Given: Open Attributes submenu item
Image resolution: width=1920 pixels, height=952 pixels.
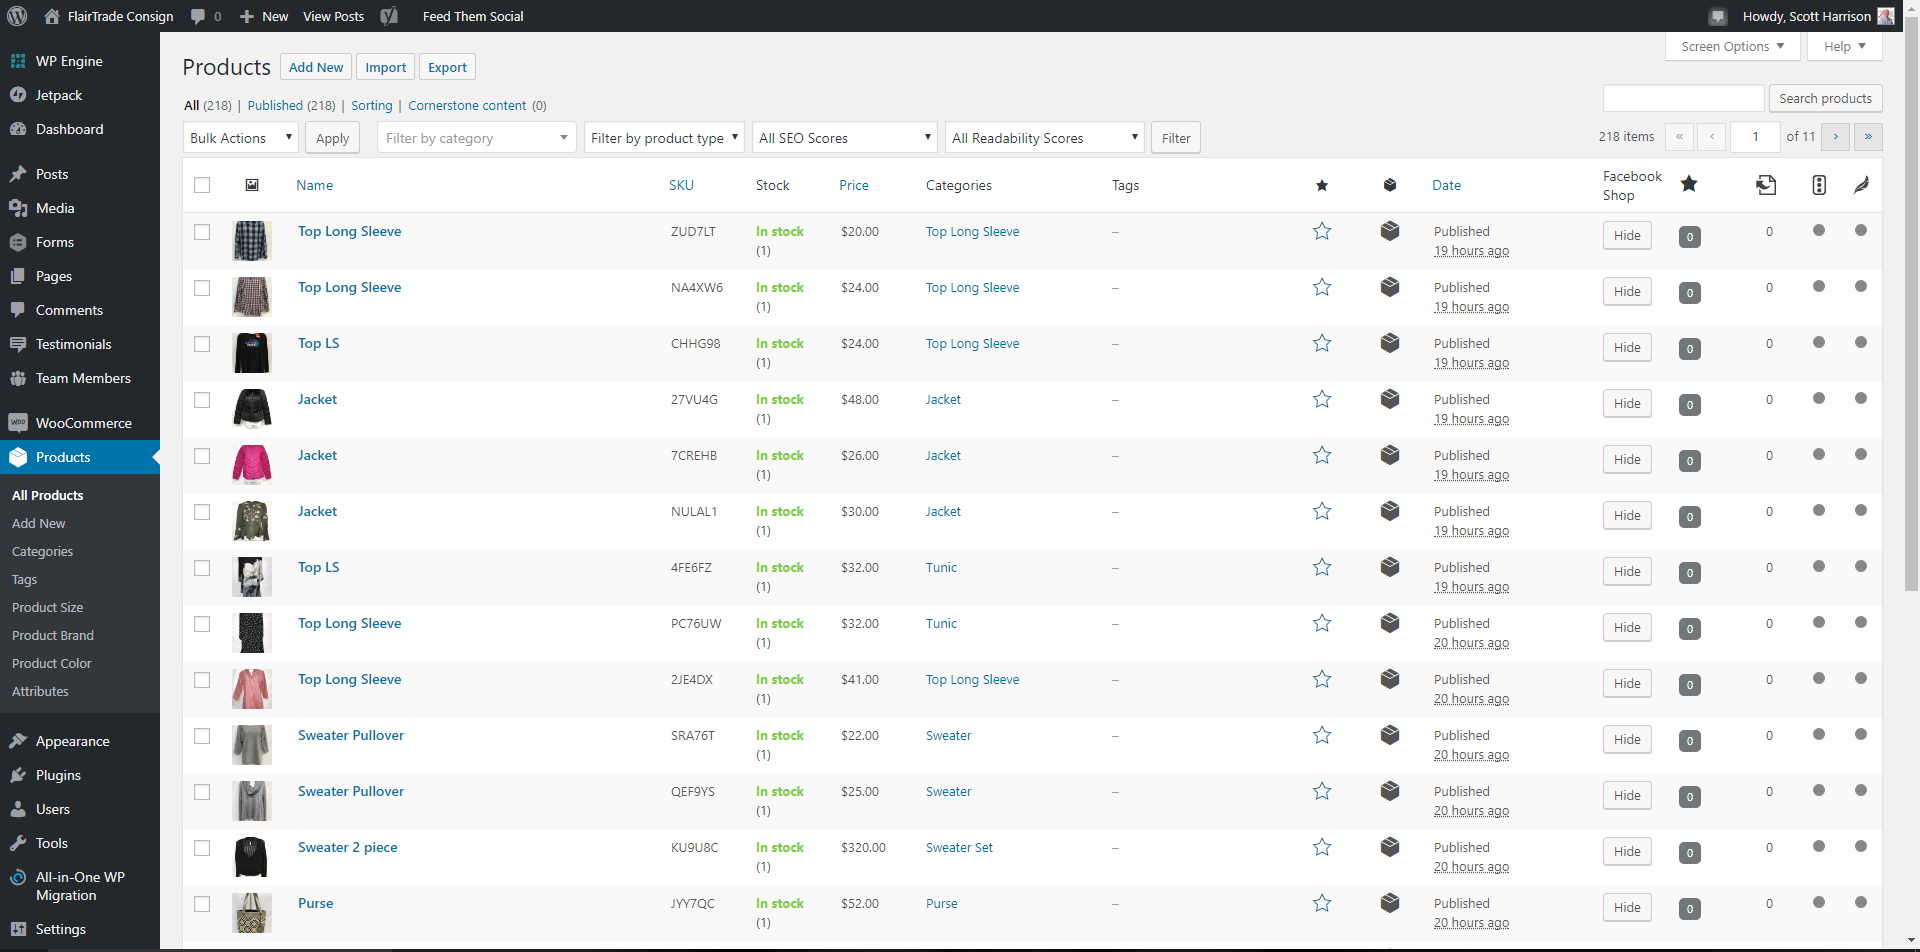Looking at the screenshot, I should [40, 692].
